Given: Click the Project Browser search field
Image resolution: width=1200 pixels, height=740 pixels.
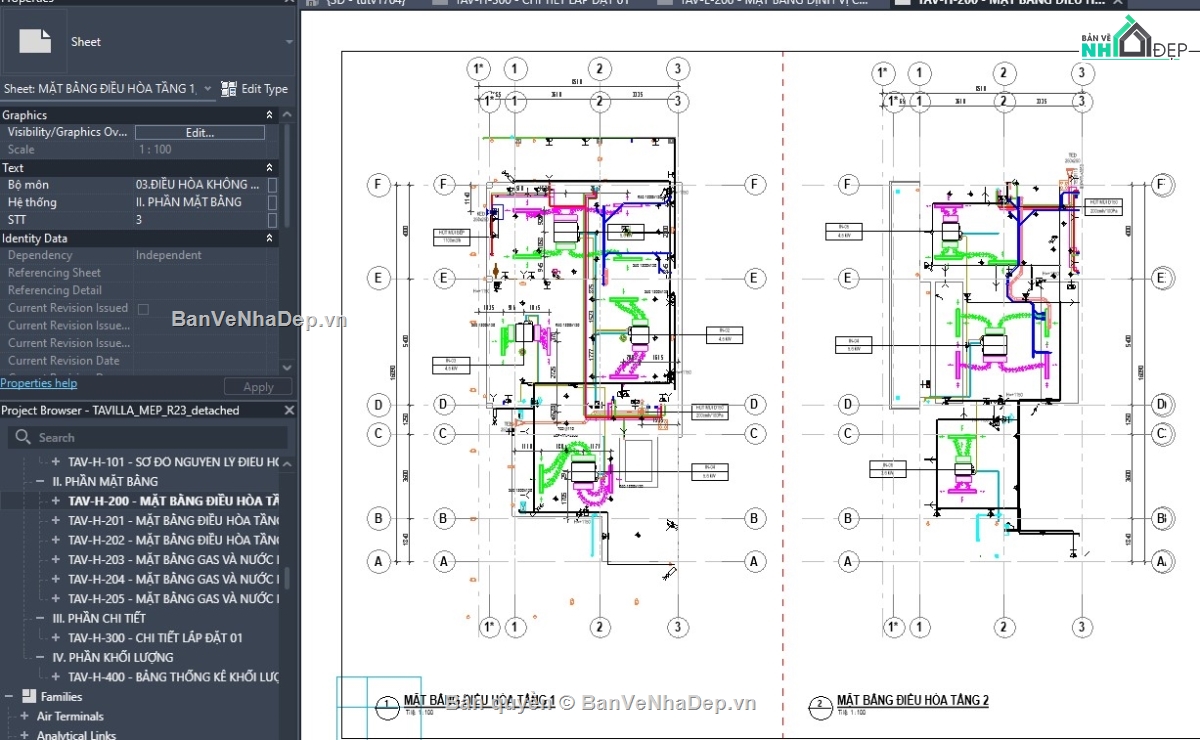Looking at the screenshot, I should pyautogui.click(x=147, y=437).
